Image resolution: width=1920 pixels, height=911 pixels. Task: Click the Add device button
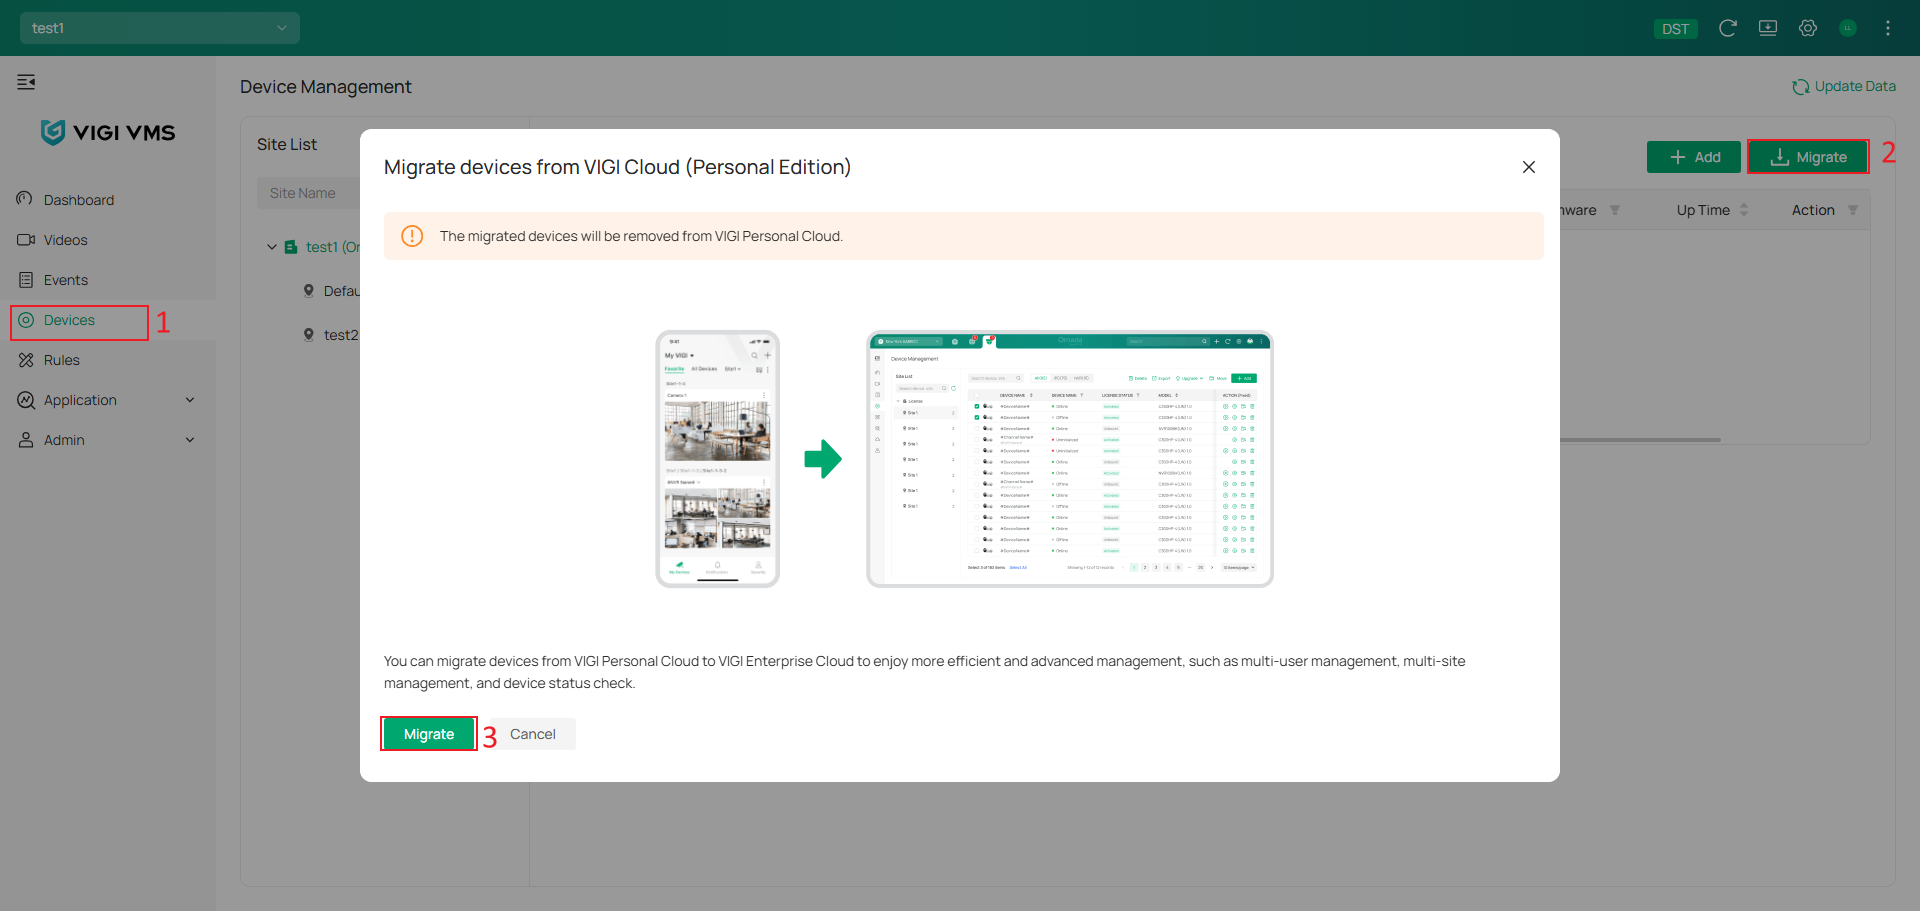coord(1694,157)
